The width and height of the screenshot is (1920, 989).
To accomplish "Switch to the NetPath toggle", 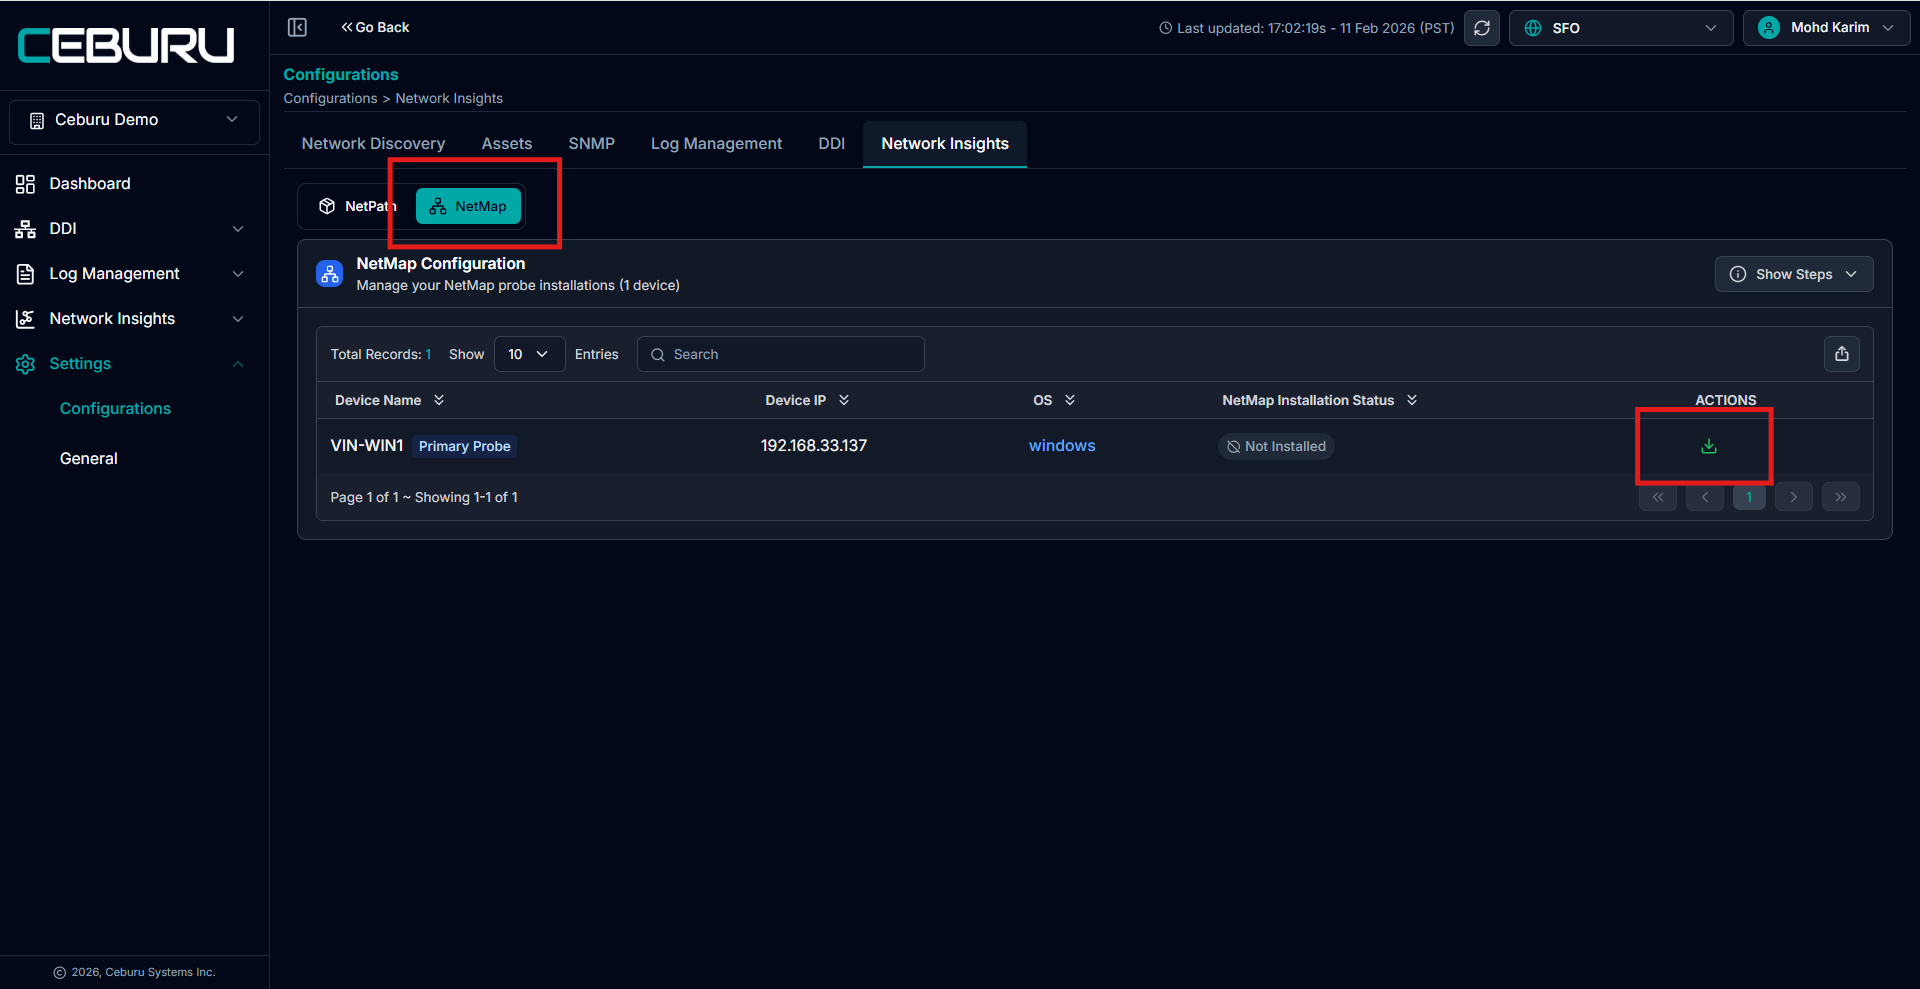I will coord(357,206).
